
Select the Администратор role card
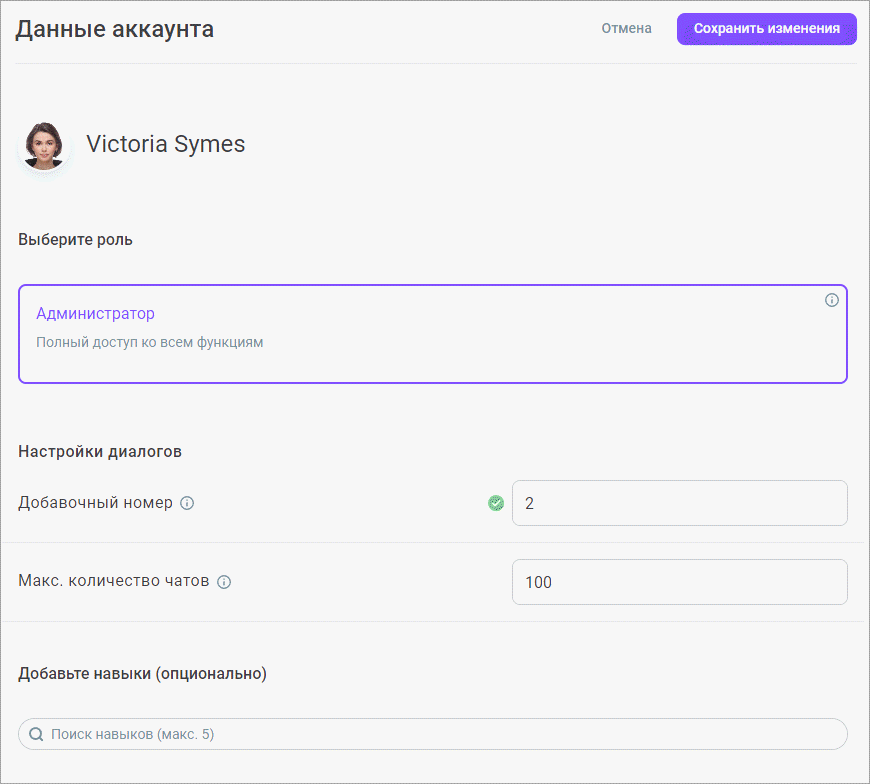coord(433,334)
